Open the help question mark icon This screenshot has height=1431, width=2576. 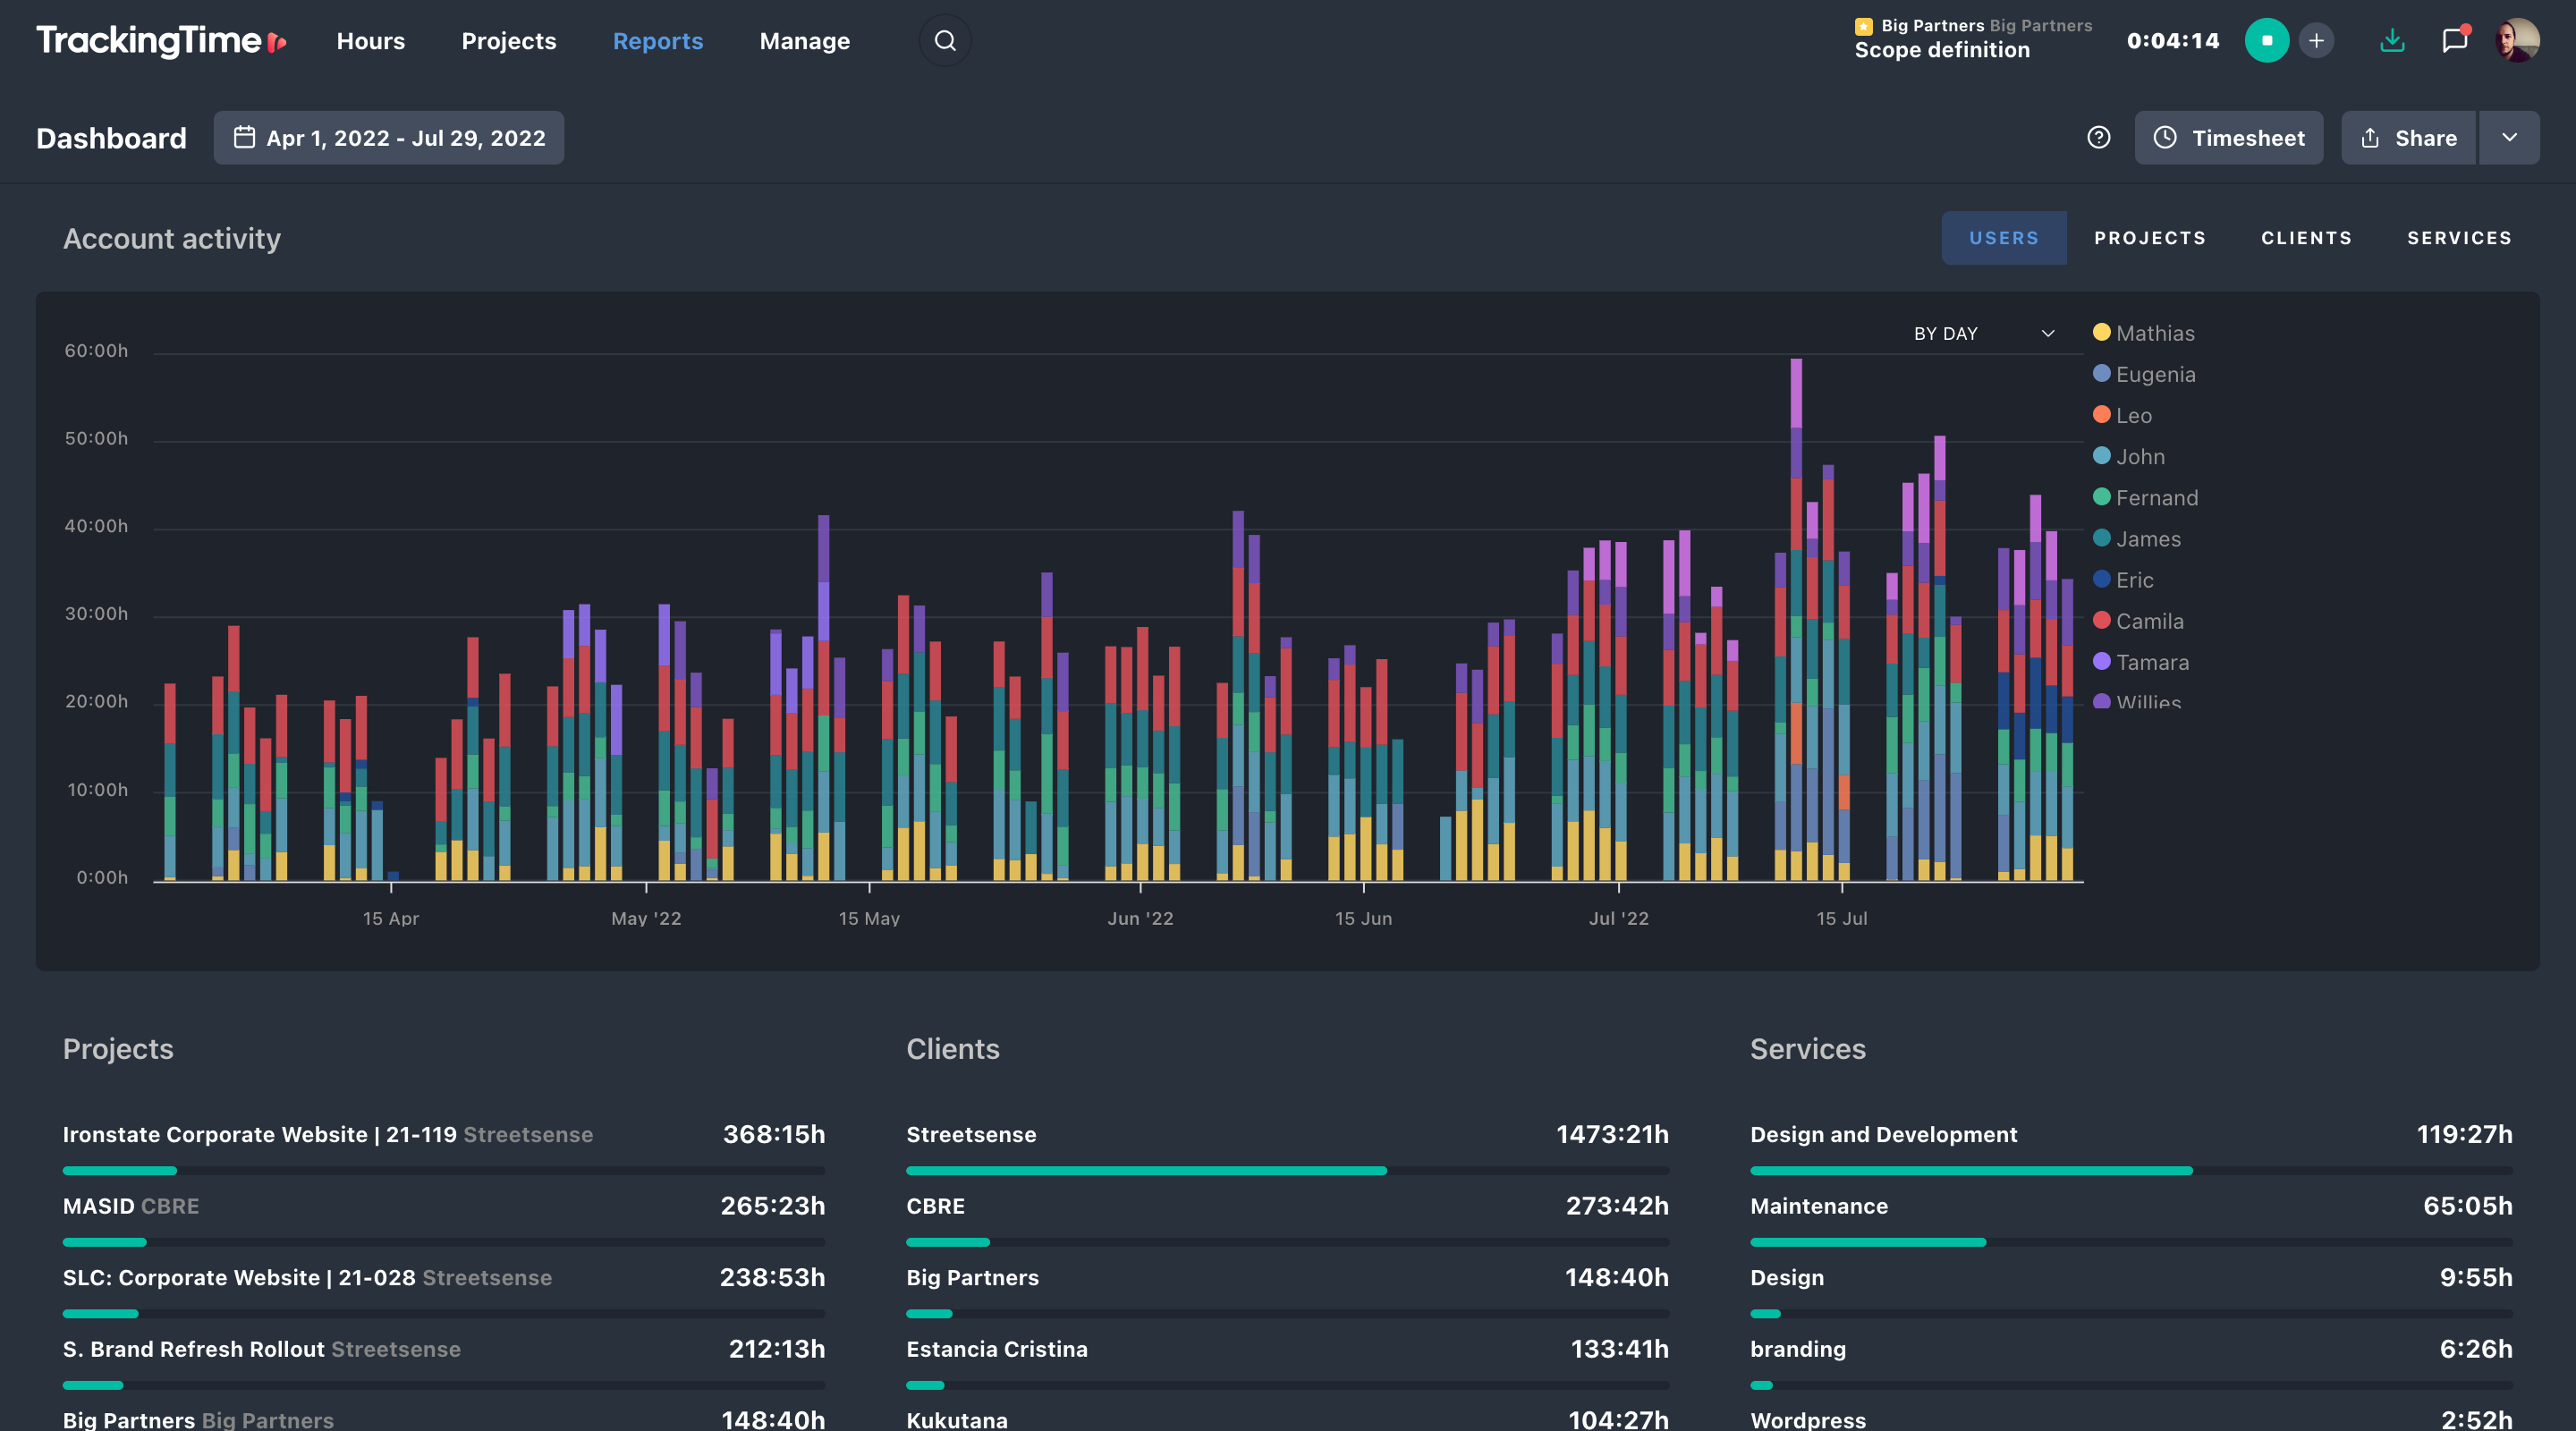tap(2097, 138)
